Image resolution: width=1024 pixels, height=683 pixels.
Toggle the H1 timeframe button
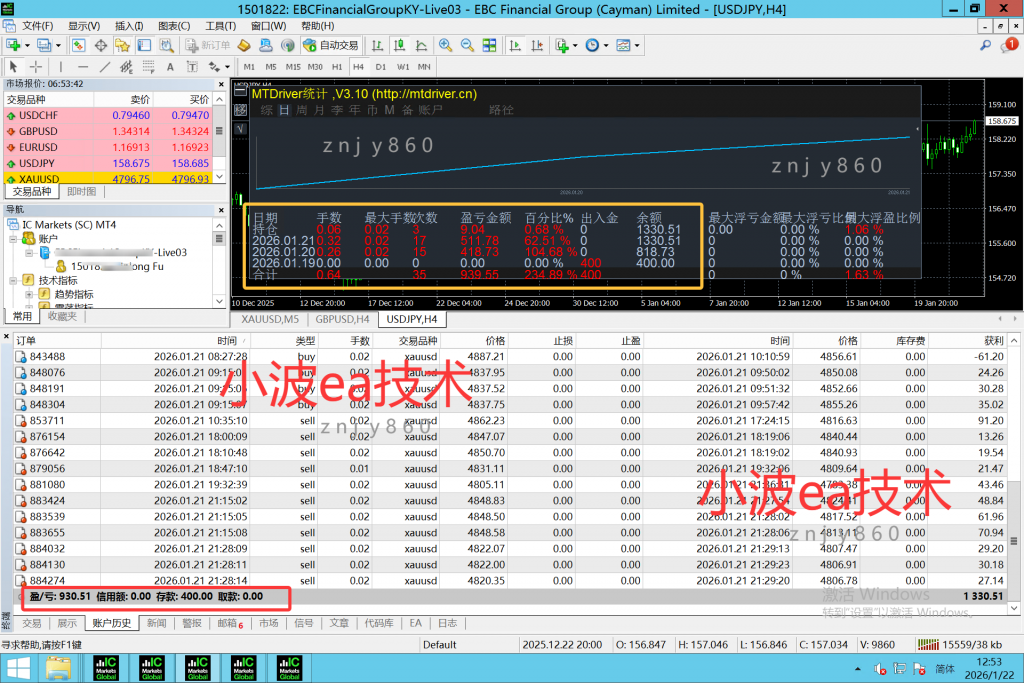(338, 67)
